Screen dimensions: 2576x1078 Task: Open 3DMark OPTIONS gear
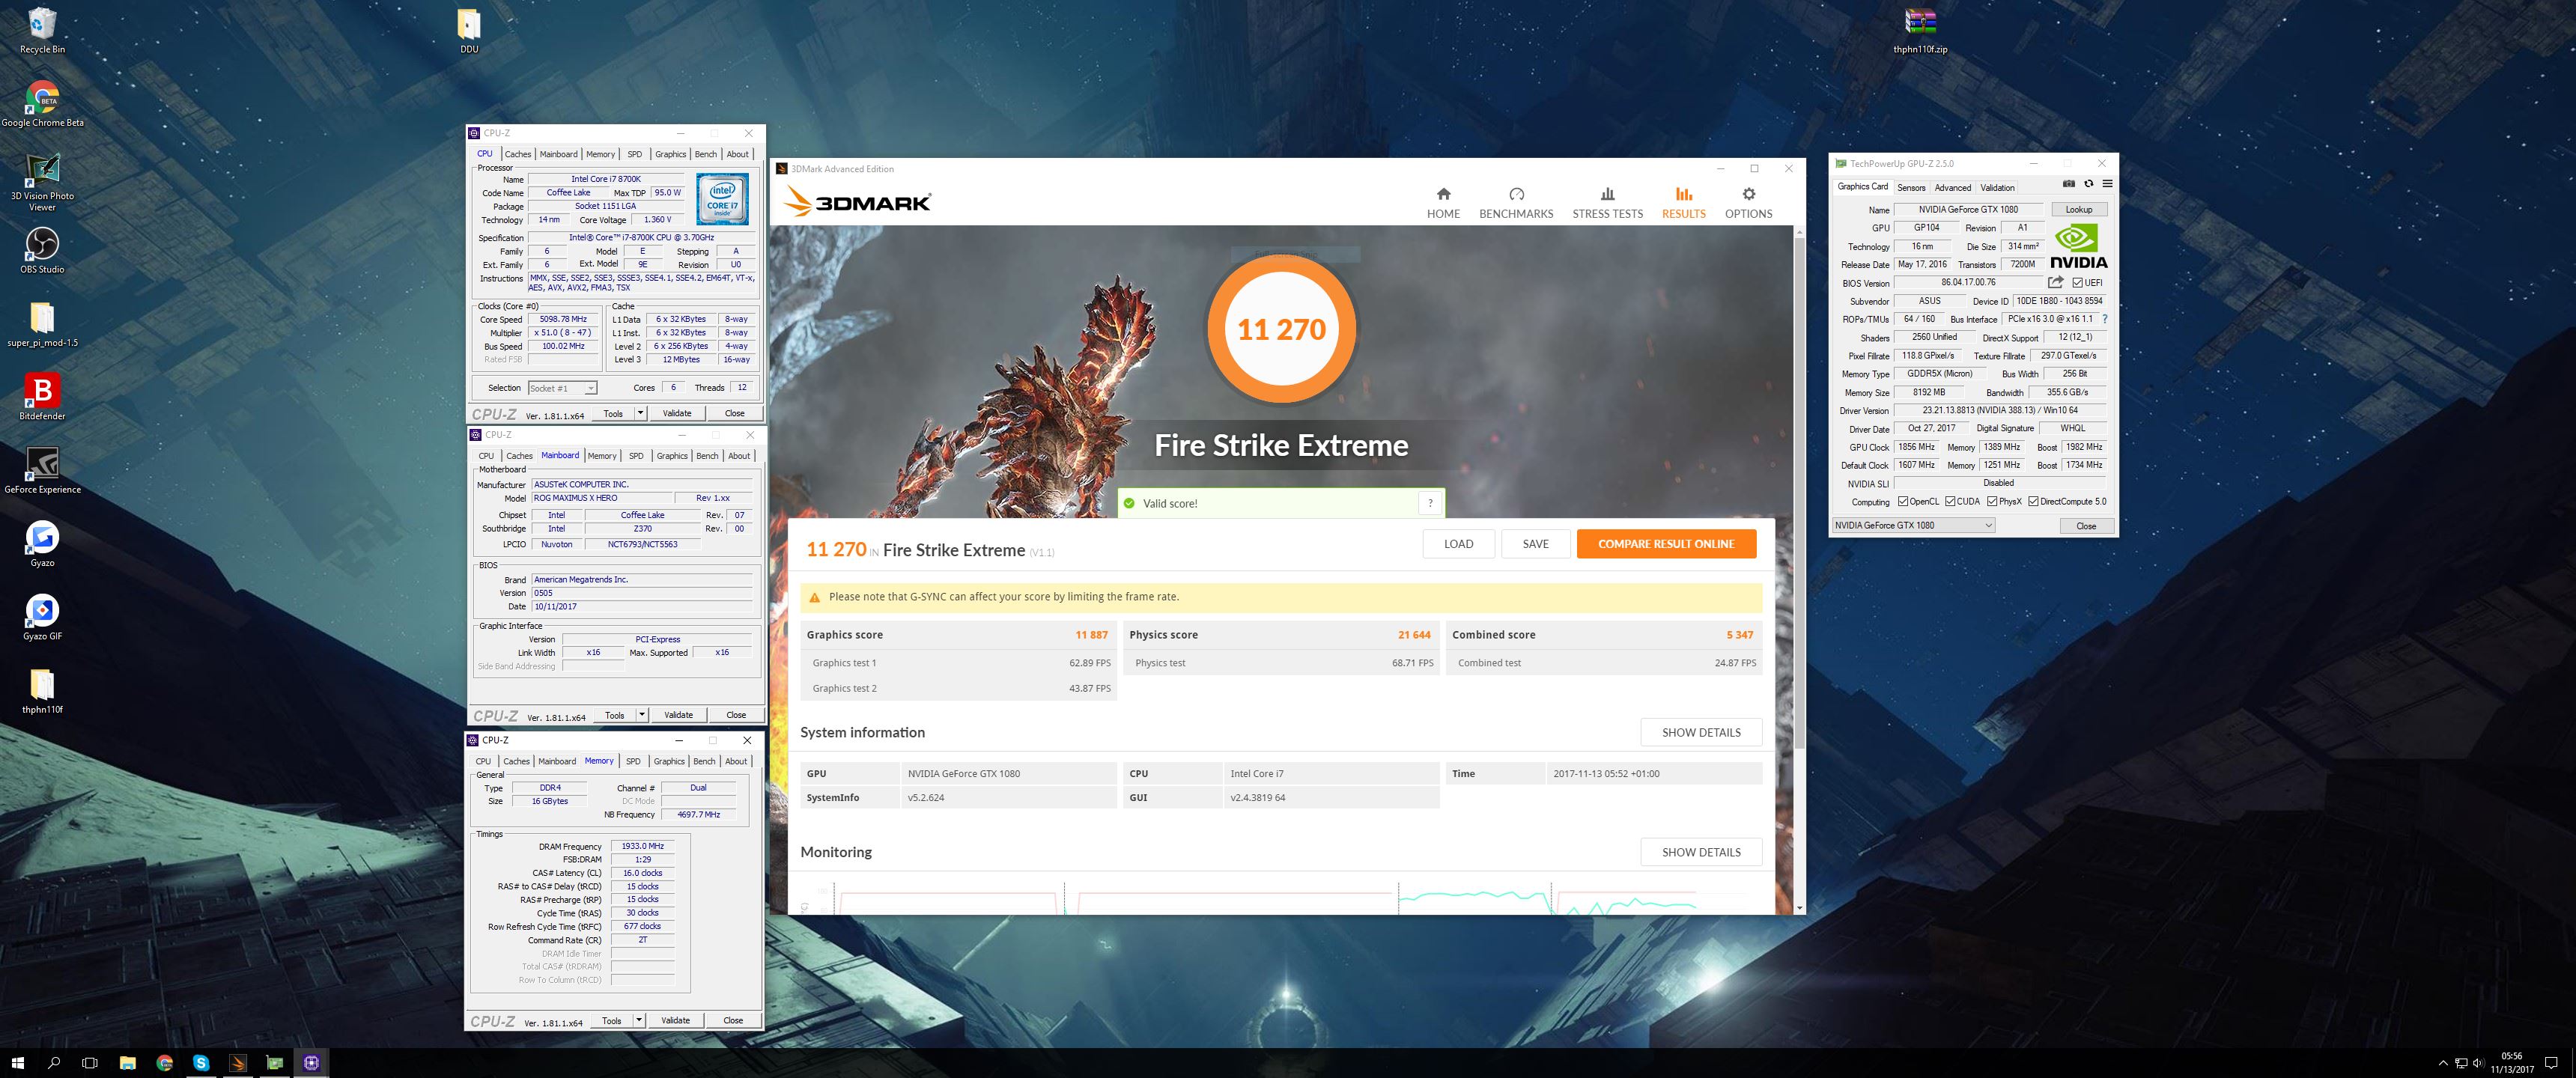[x=1748, y=202]
